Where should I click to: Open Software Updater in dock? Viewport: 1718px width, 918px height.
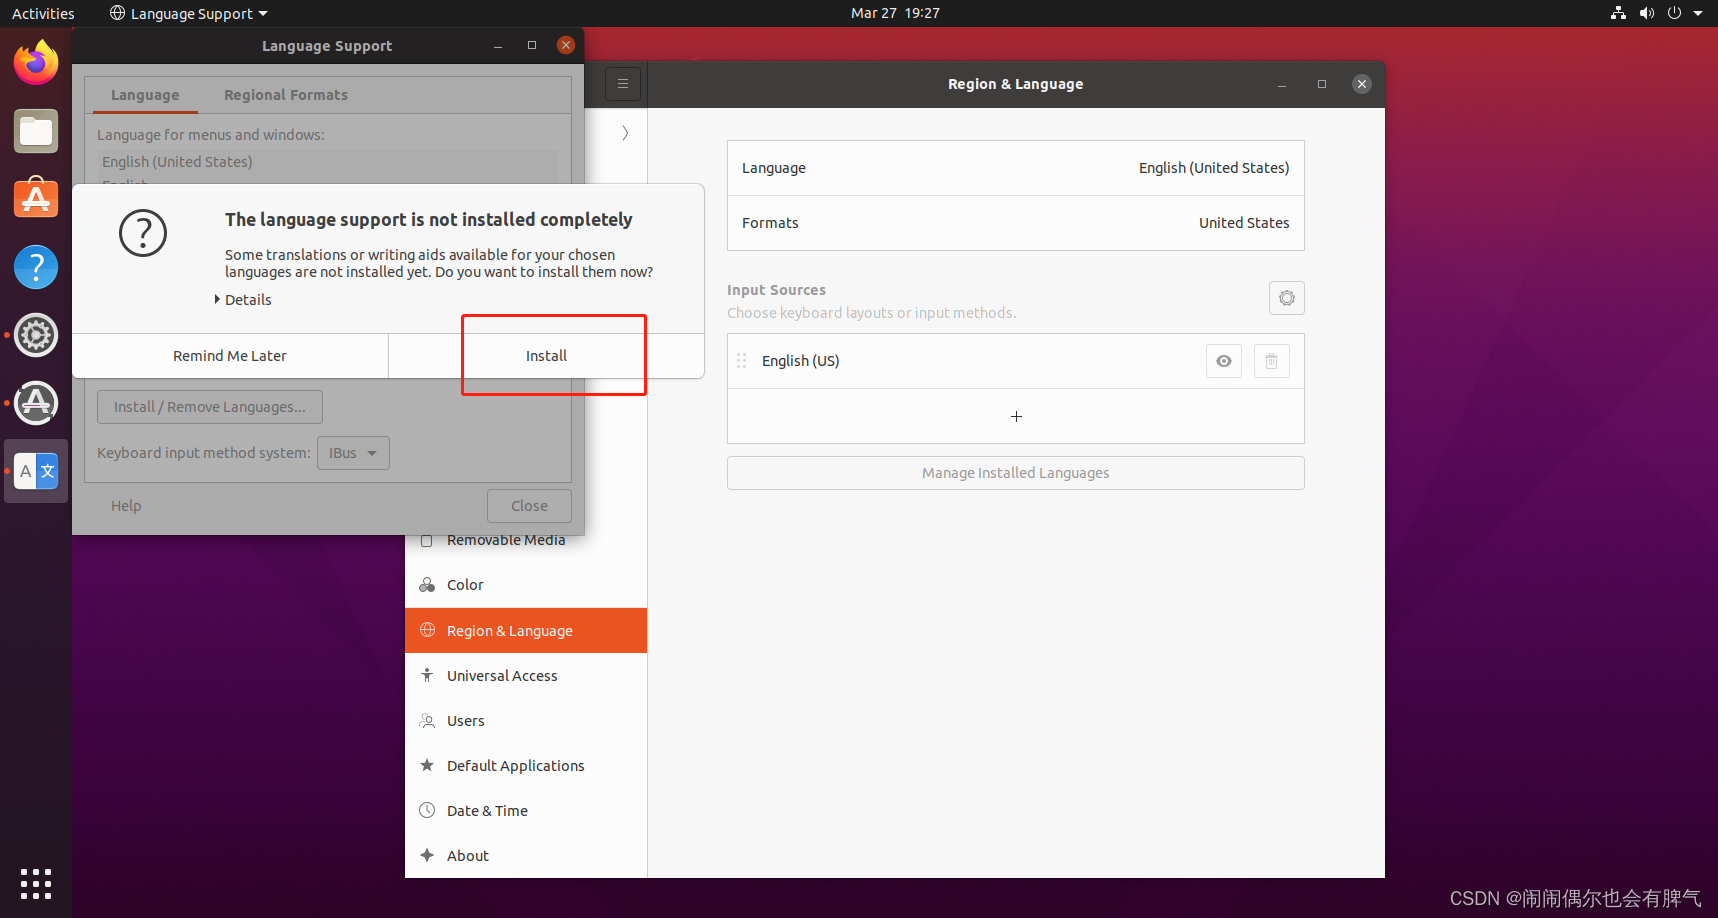[36, 403]
